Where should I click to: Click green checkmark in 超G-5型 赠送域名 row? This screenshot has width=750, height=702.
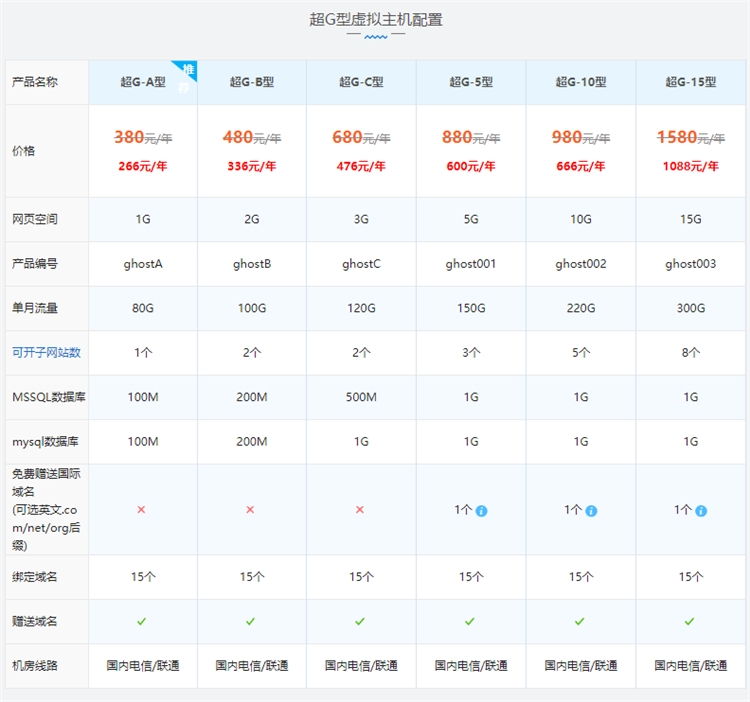pos(470,621)
